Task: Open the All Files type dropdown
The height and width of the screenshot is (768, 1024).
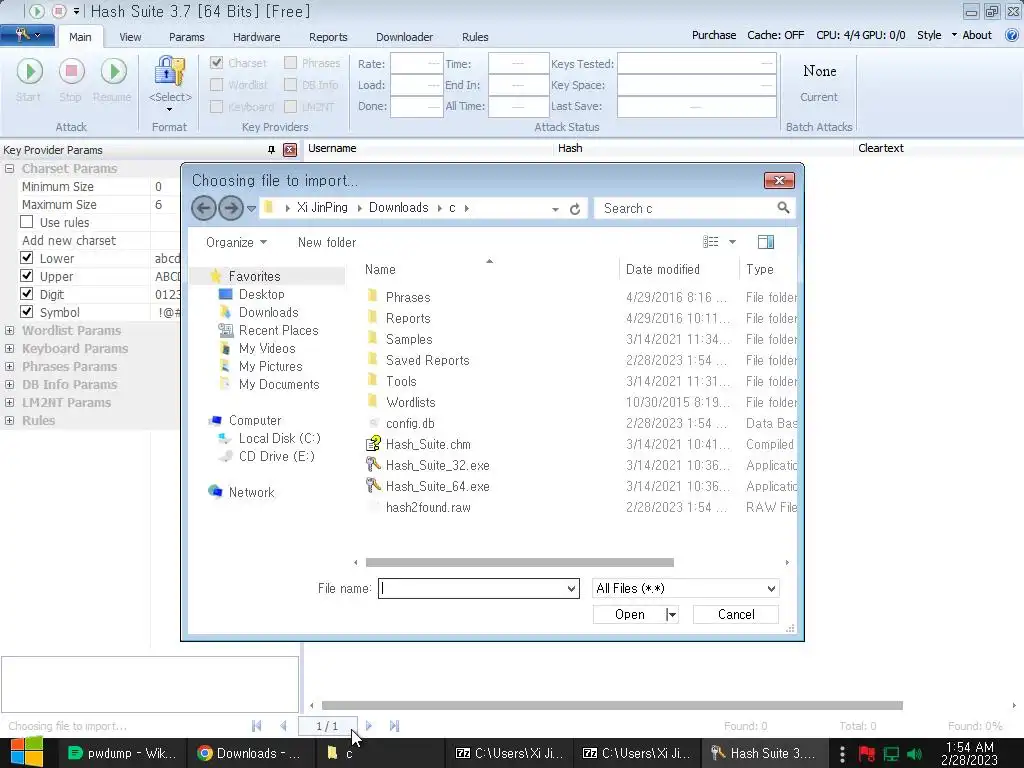Action: pos(771,588)
